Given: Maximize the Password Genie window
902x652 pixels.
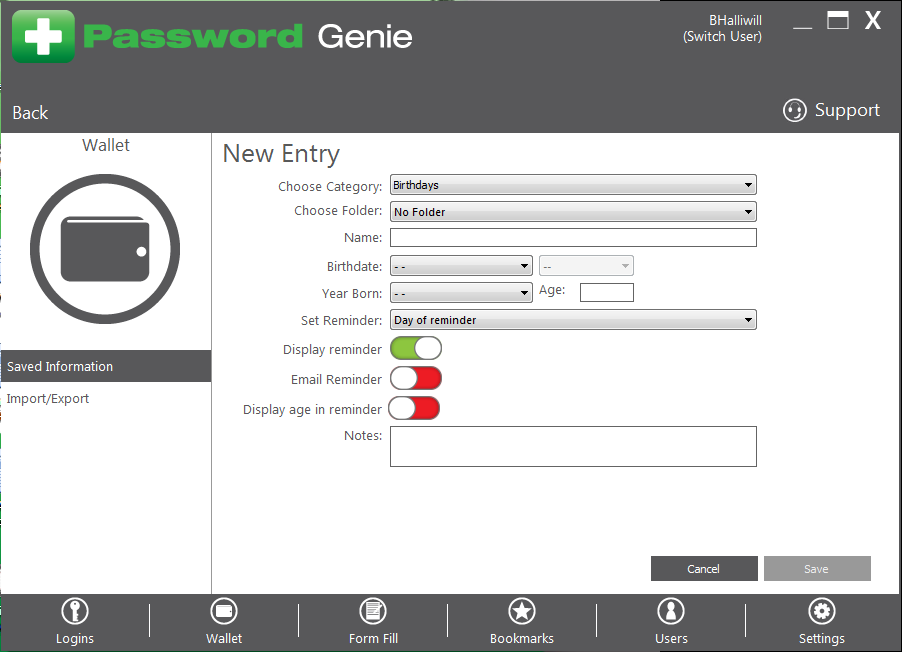Looking at the screenshot, I should (838, 21).
